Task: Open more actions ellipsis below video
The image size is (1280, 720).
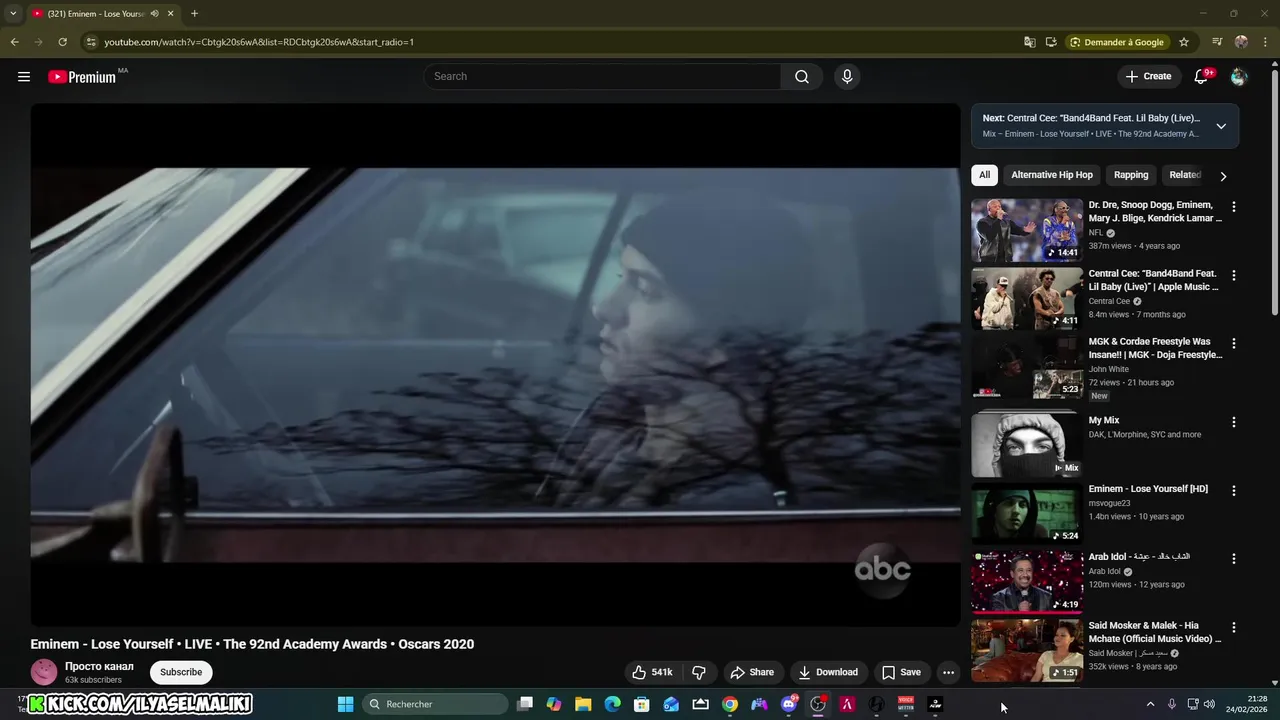Action: pyautogui.click(x=948, y=672)
